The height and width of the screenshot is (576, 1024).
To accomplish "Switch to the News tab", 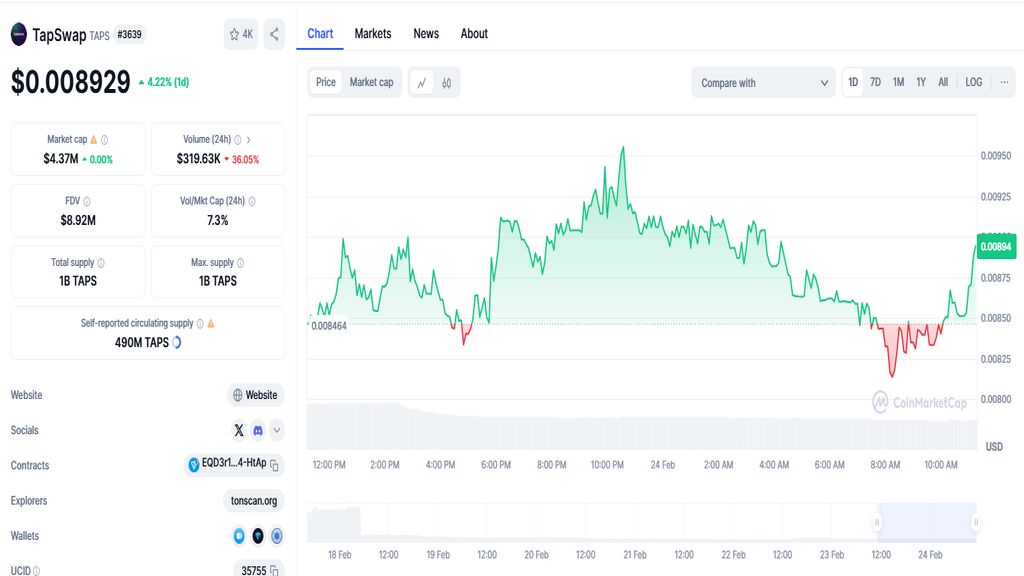I will (x=426, y=34).
